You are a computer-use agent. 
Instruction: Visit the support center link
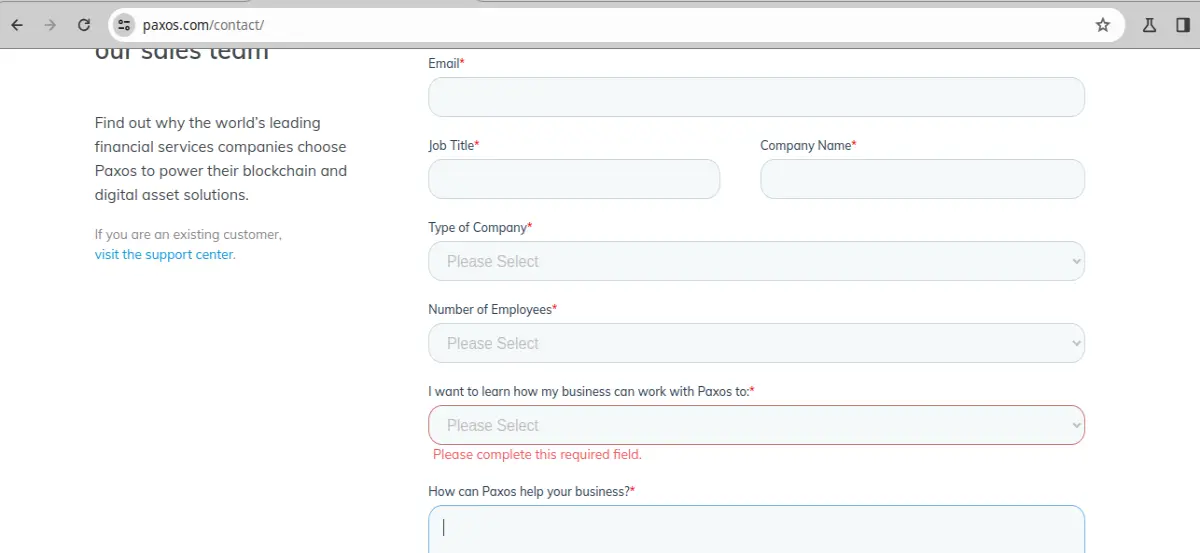pos(164,254)
